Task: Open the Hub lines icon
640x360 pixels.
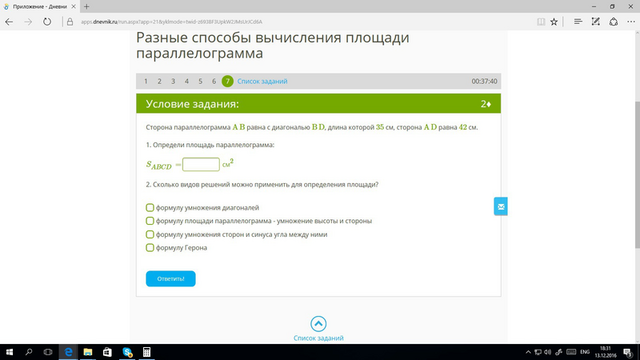Action: (578, 22)
